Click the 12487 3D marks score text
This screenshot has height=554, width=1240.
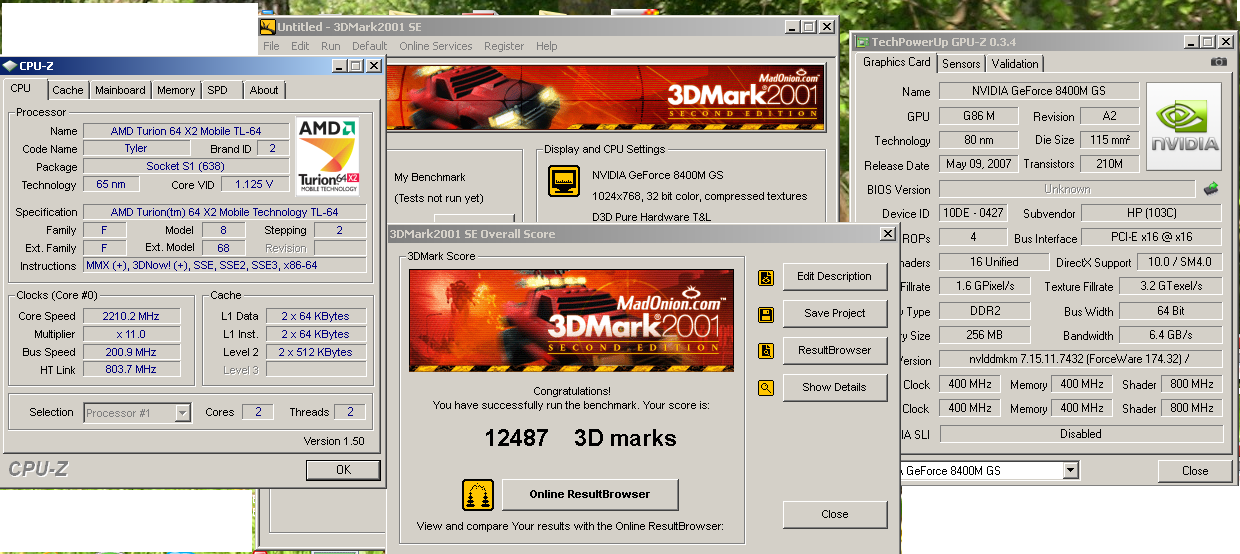point(580,438)
